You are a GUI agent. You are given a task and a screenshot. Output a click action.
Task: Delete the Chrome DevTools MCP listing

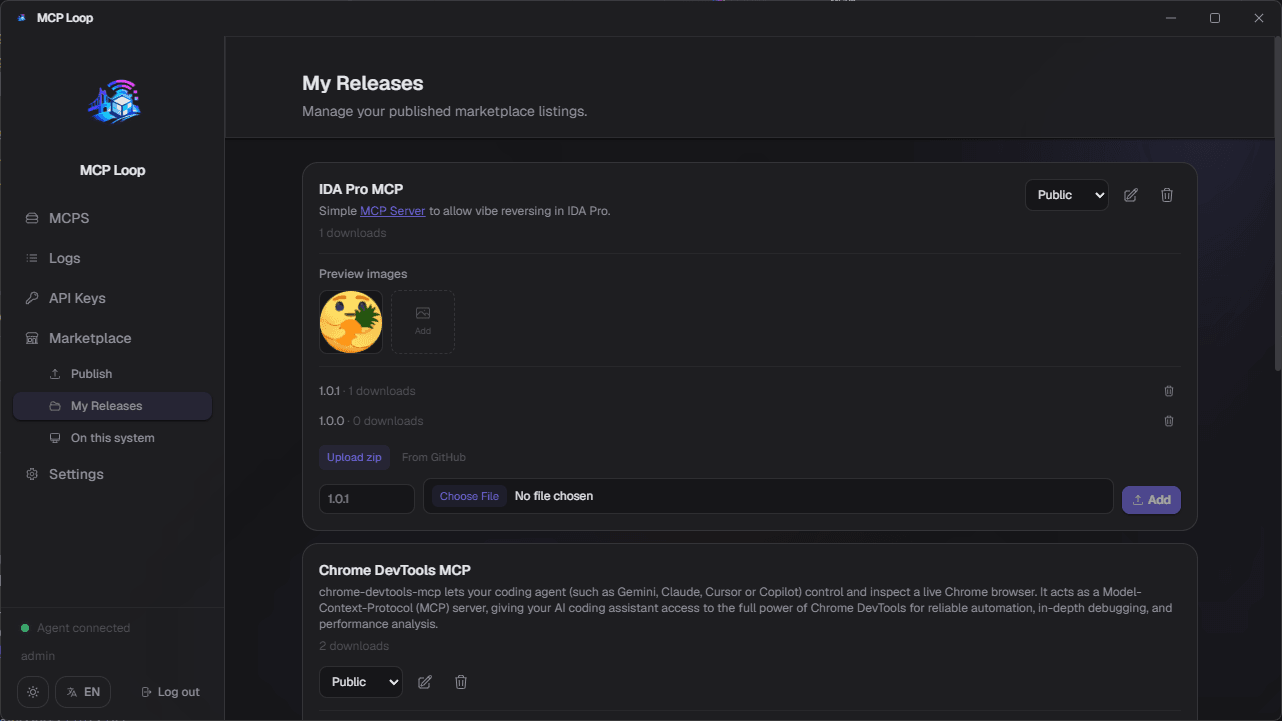pos(461,682)
